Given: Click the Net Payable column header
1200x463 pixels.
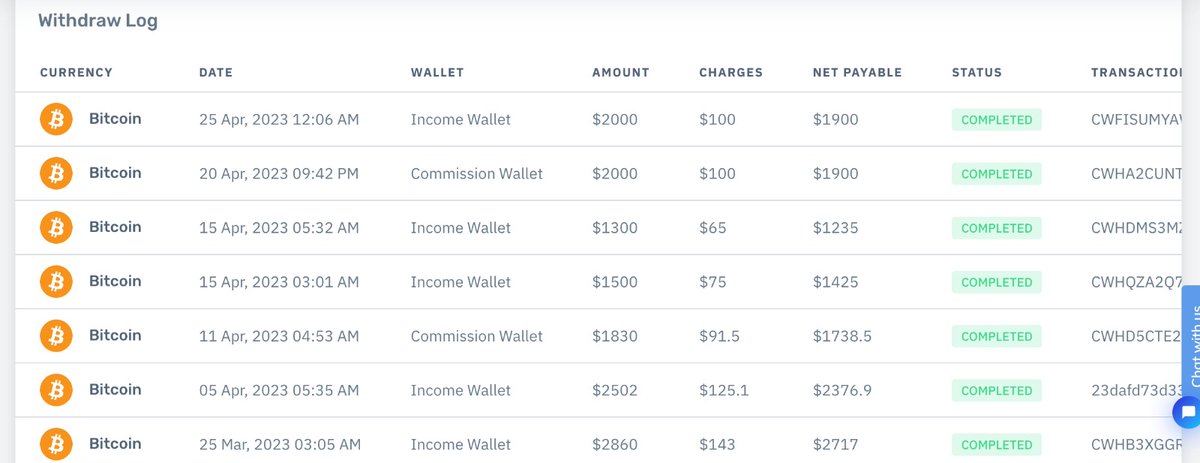Looking at the screenshot, I should tap(857, 72).
